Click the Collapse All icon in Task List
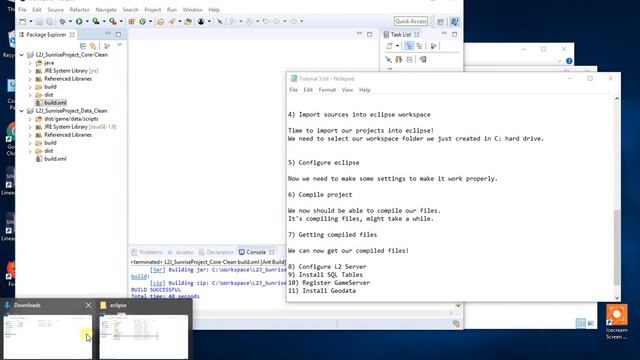The width and height of the screenshot is (640, 360). click(x=409, y=60)
